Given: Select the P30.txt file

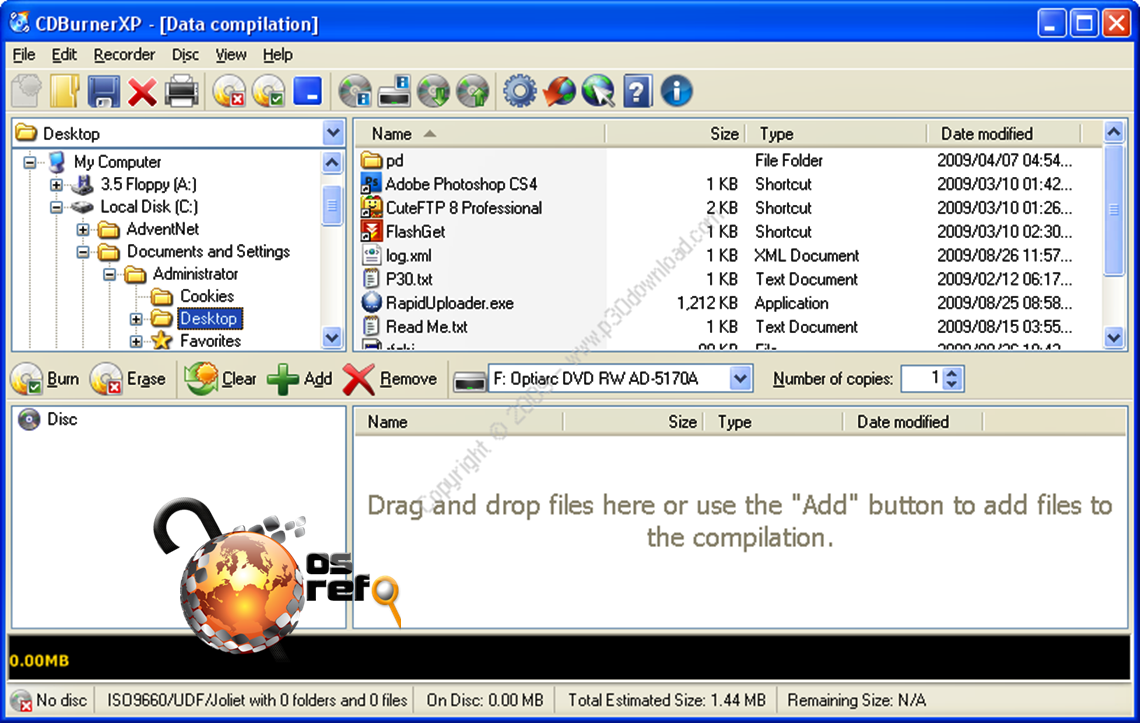Looking at the screenshot, I should [398, 279].
